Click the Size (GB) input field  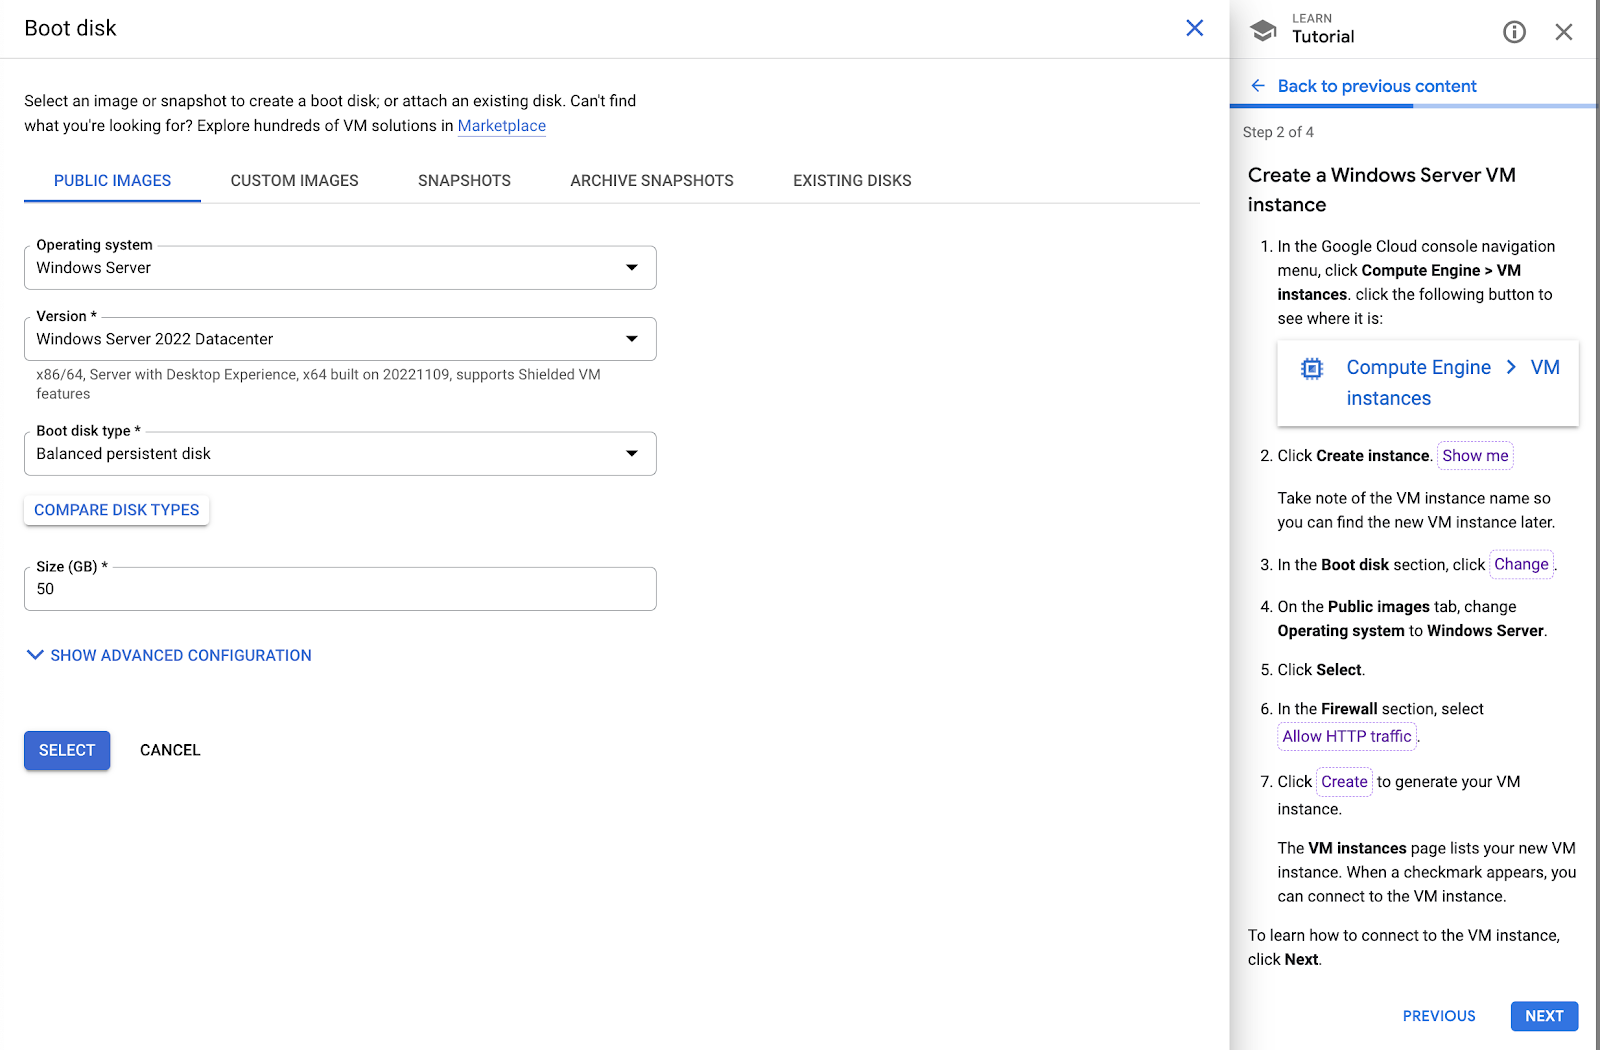(x=340, y=589)
